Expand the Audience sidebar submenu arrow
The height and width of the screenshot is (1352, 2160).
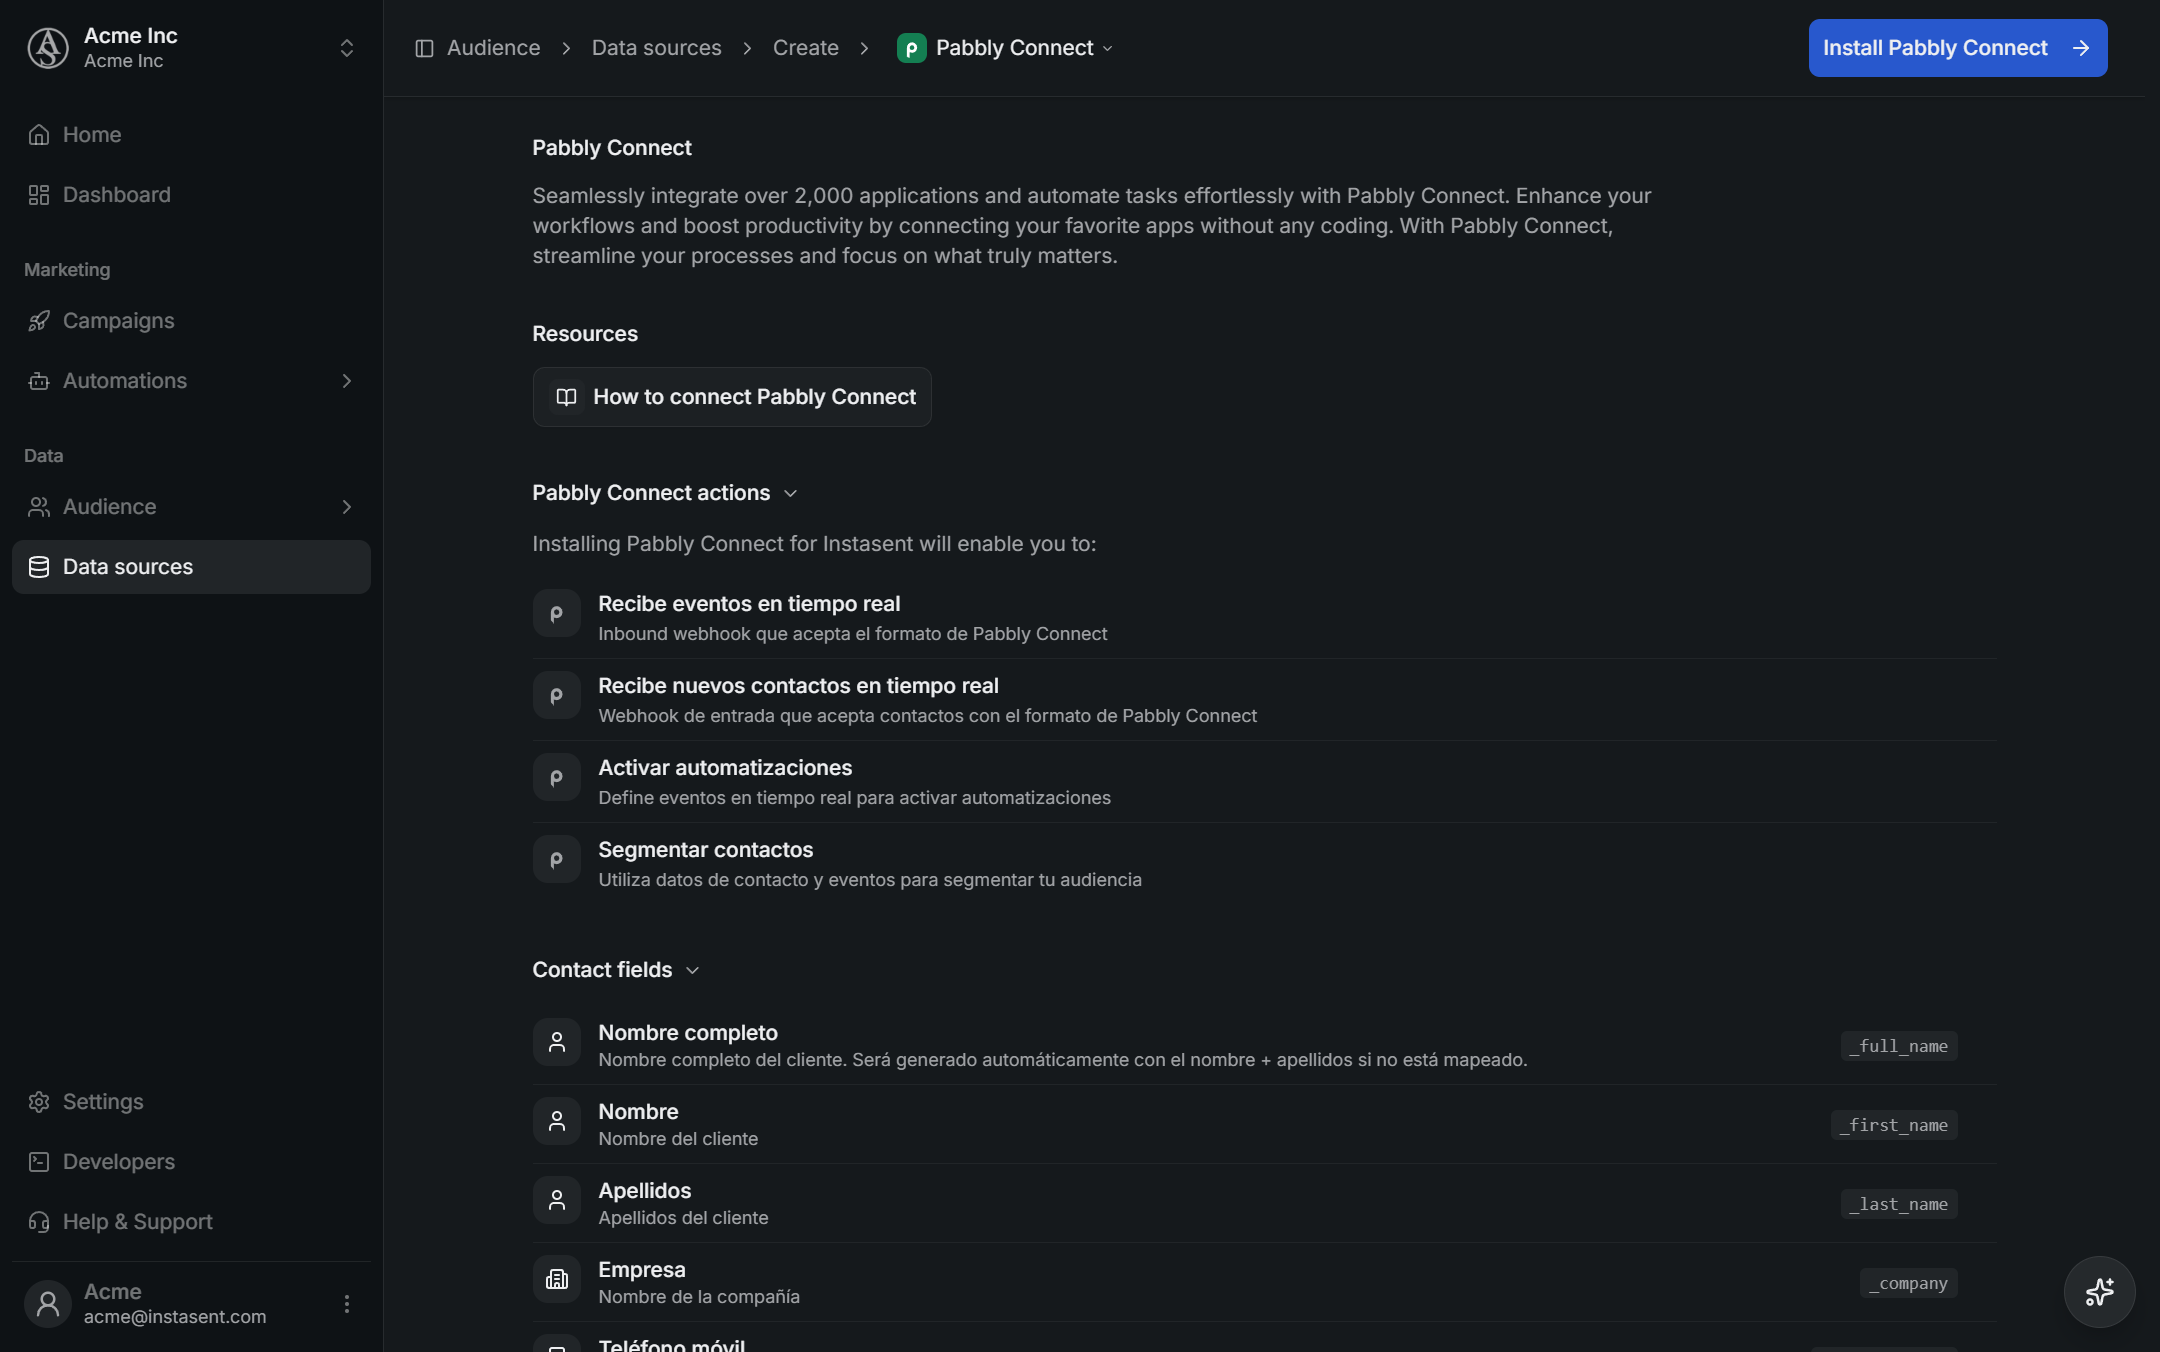click(347, 507)
